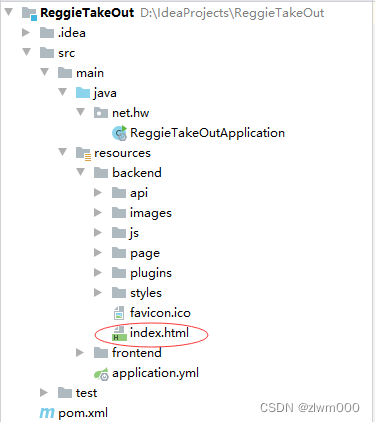Collapse the backend folder arrow
The image size is (375, 422).
pos(81,172)
